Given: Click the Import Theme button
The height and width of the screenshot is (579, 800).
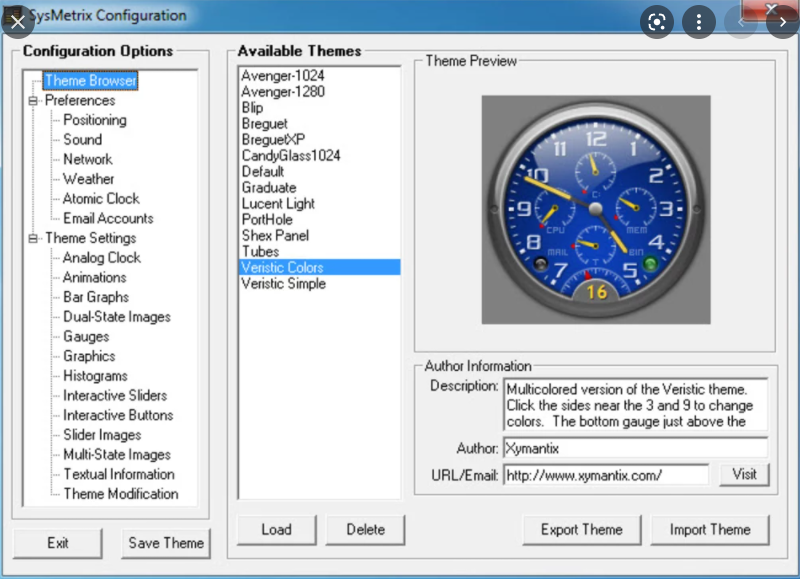Looking at the screenshot, I should (x=710, y=530).
